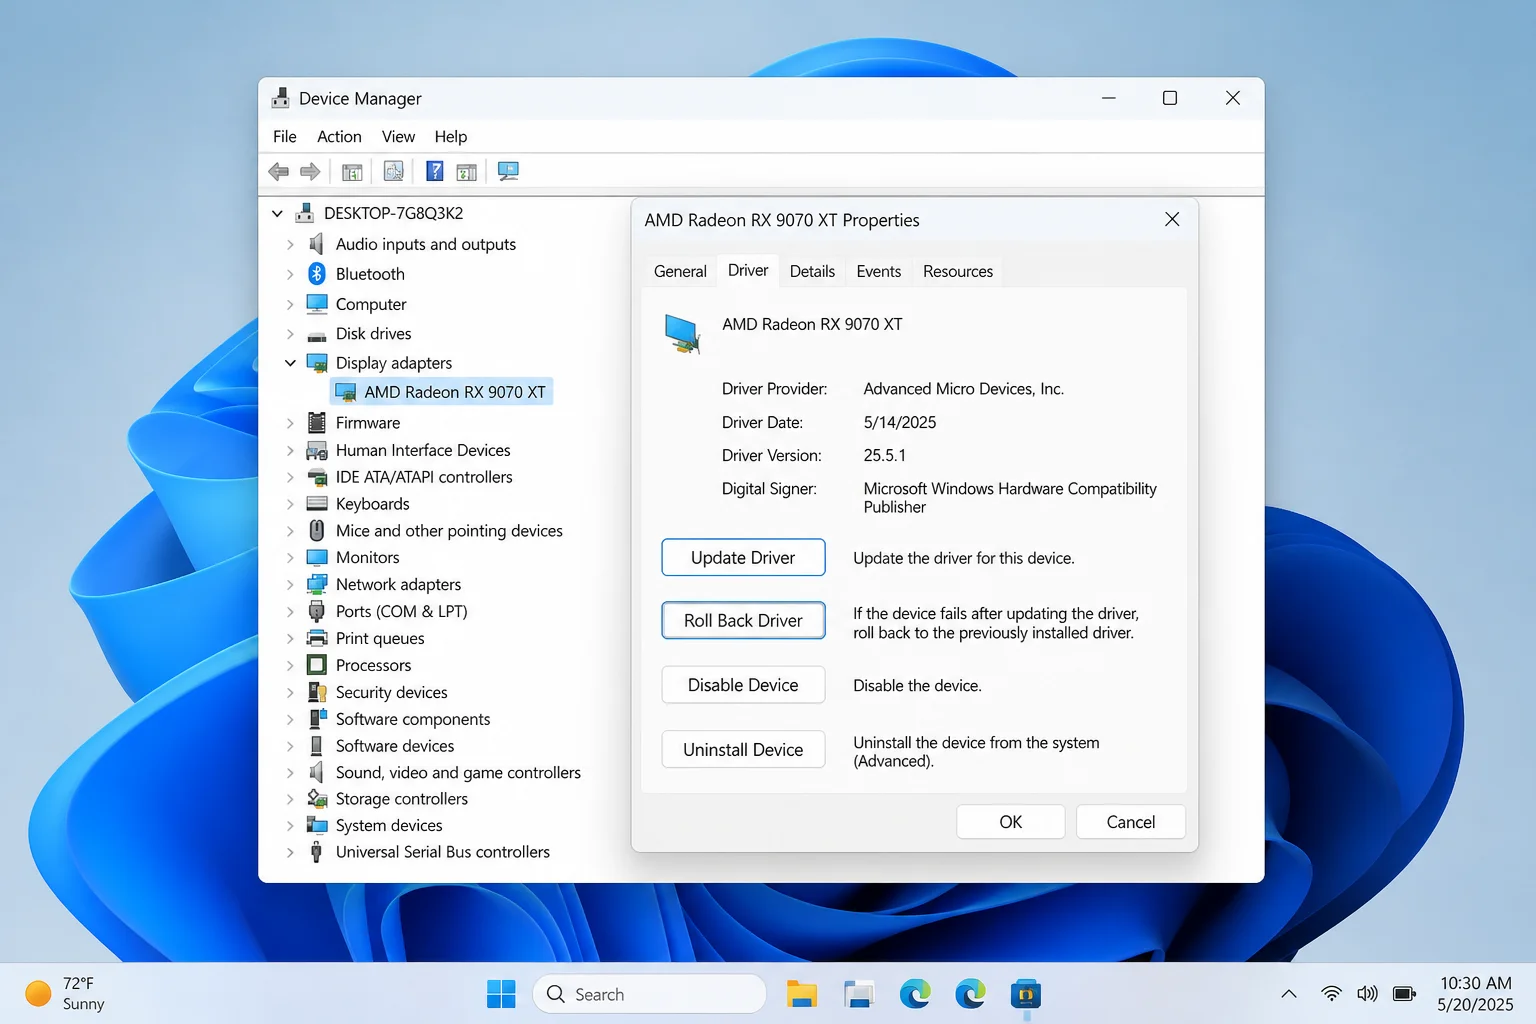The width and height of the screenshot is (1536, 1024).
Task: Click the Network adapters icon
Action: coord(317,584)
